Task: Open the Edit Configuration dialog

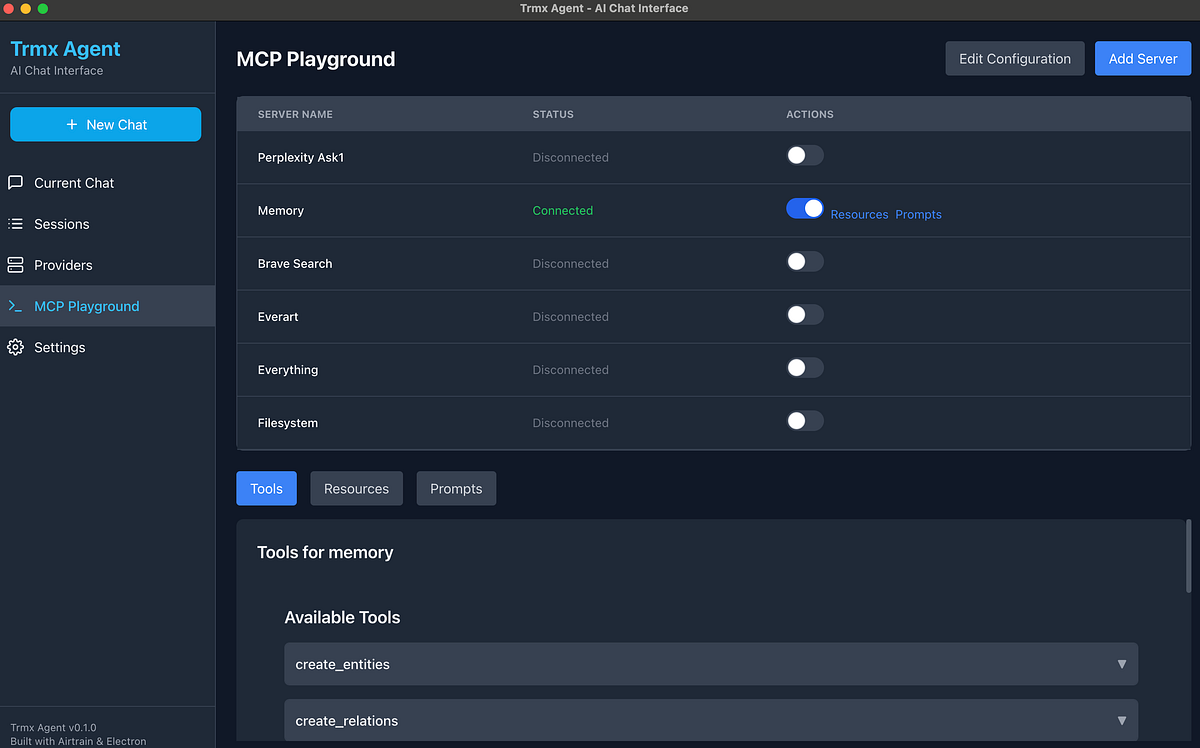Action: pyautogui.click(x=1014, y=58)
